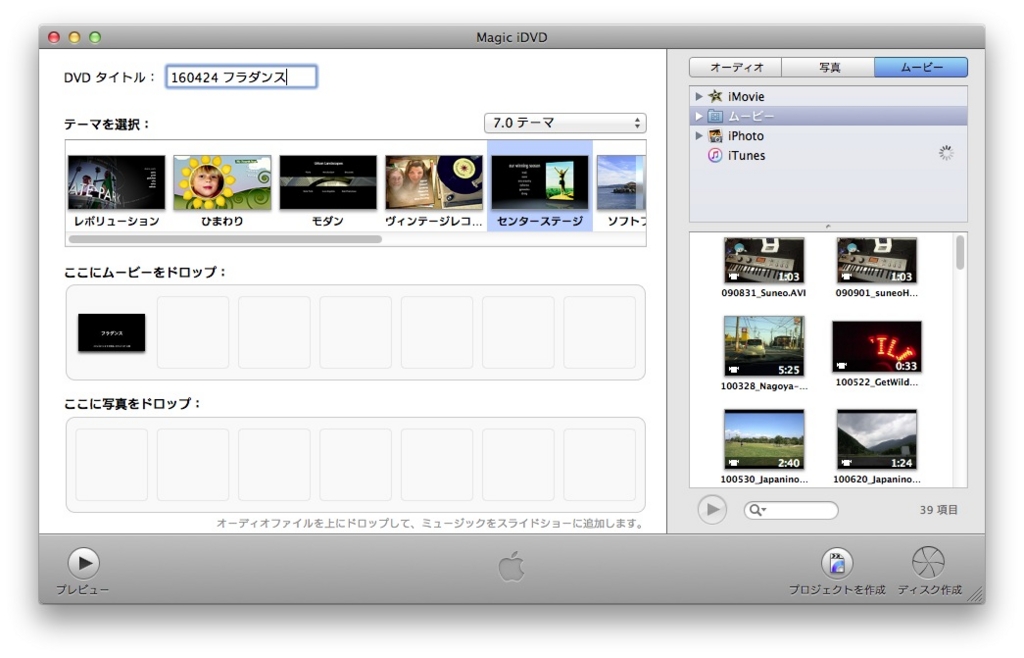The width and height of the screenshot is (1024, 658).
Task: Choose the ヴィンテージレコ... theme thumbnail
Action: 434,183
